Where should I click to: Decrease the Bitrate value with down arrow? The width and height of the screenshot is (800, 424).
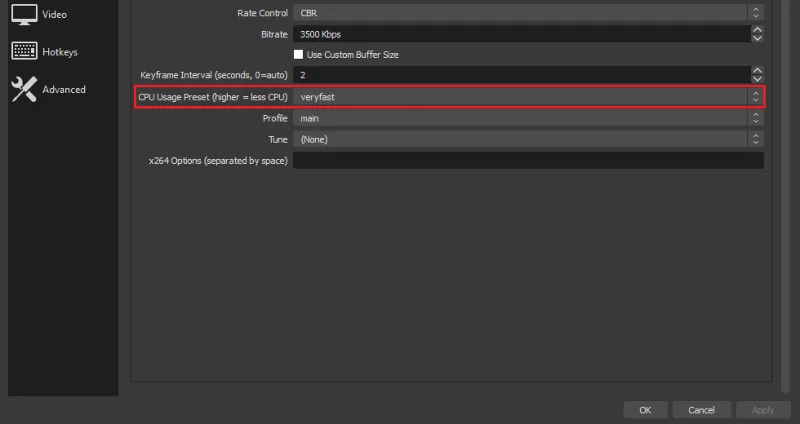click(757, 38)
